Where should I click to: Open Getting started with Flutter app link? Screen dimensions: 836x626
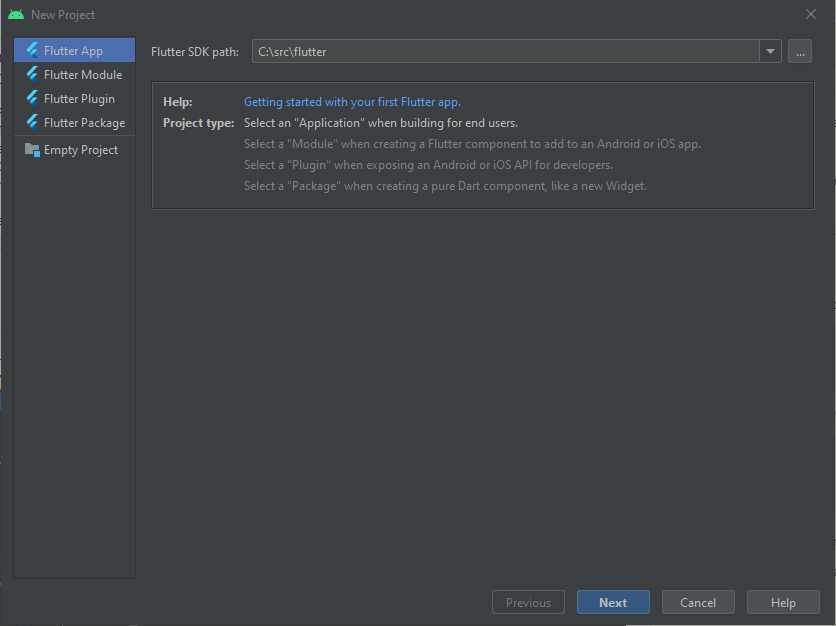click(352, 102)
